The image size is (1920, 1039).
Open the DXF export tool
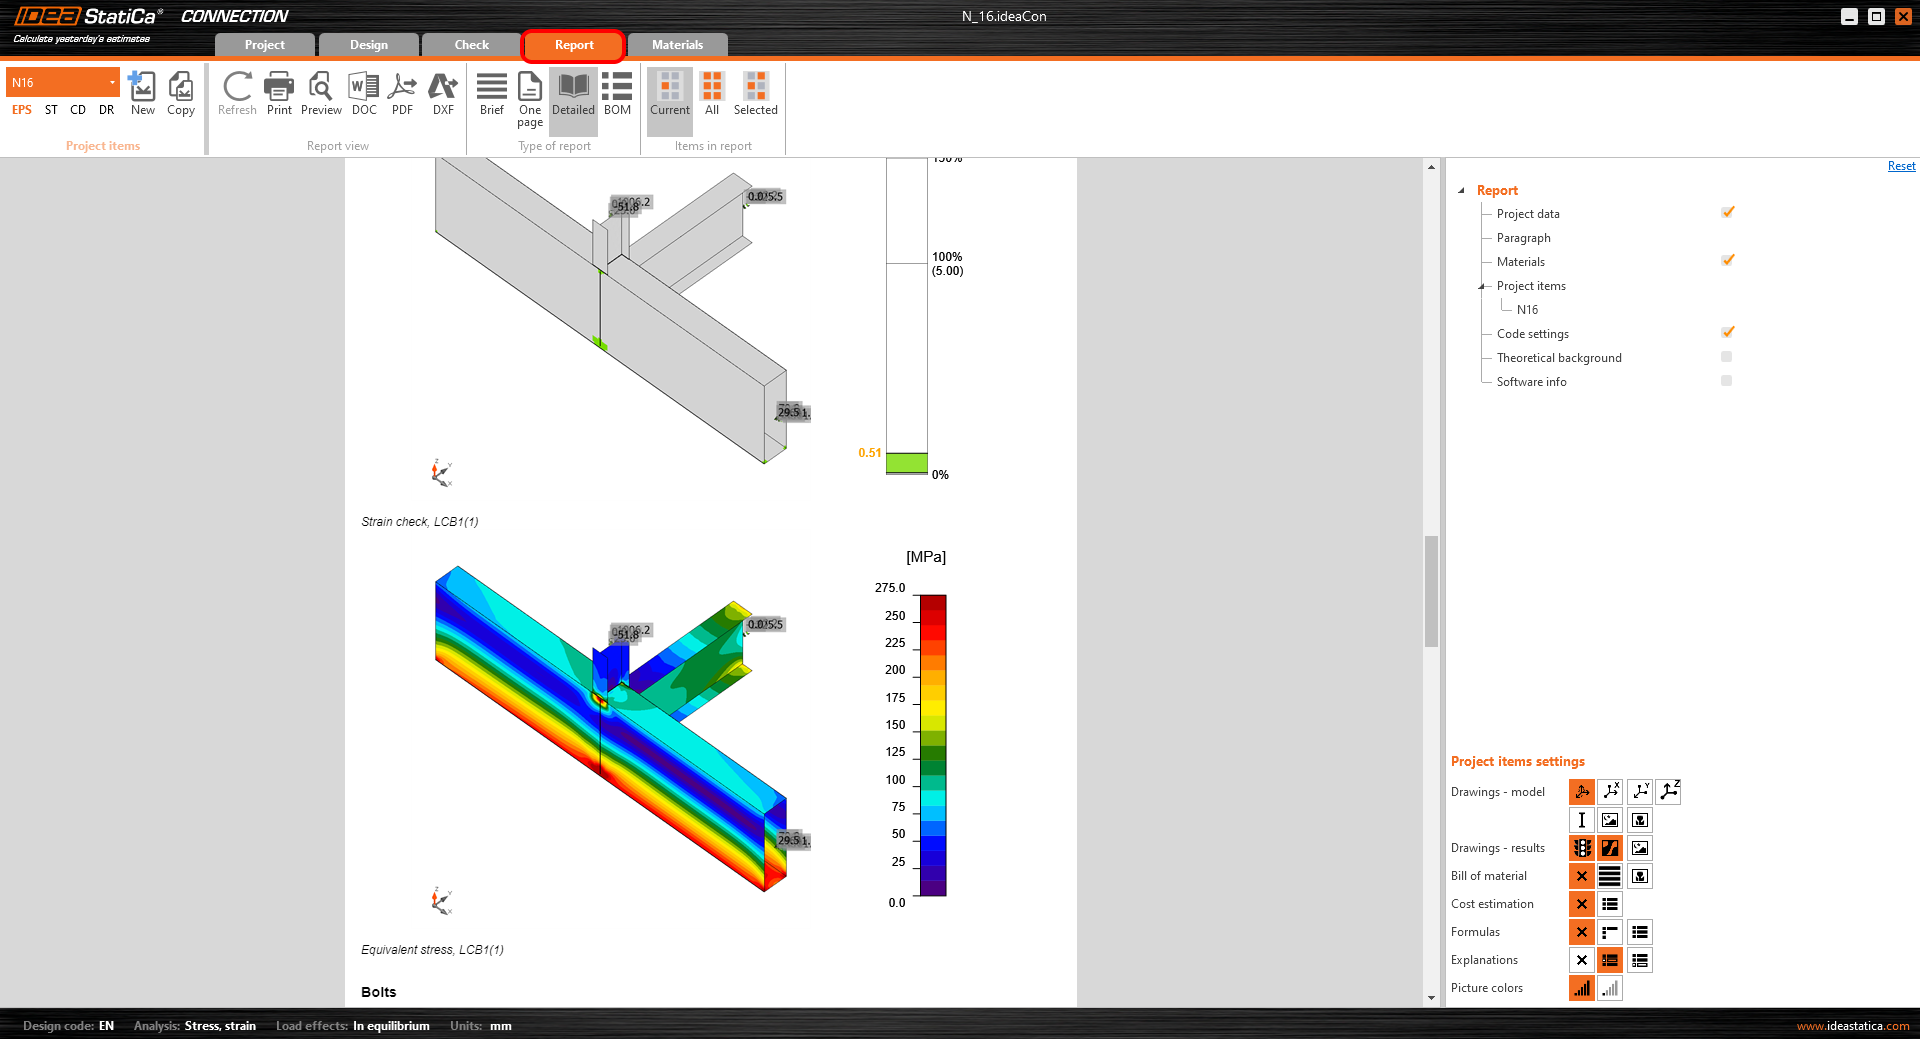(442, 95)
